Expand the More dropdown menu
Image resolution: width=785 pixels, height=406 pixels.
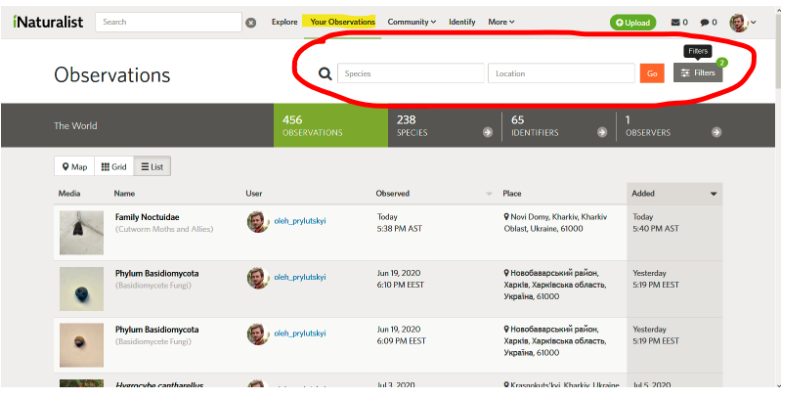point(501,22)
